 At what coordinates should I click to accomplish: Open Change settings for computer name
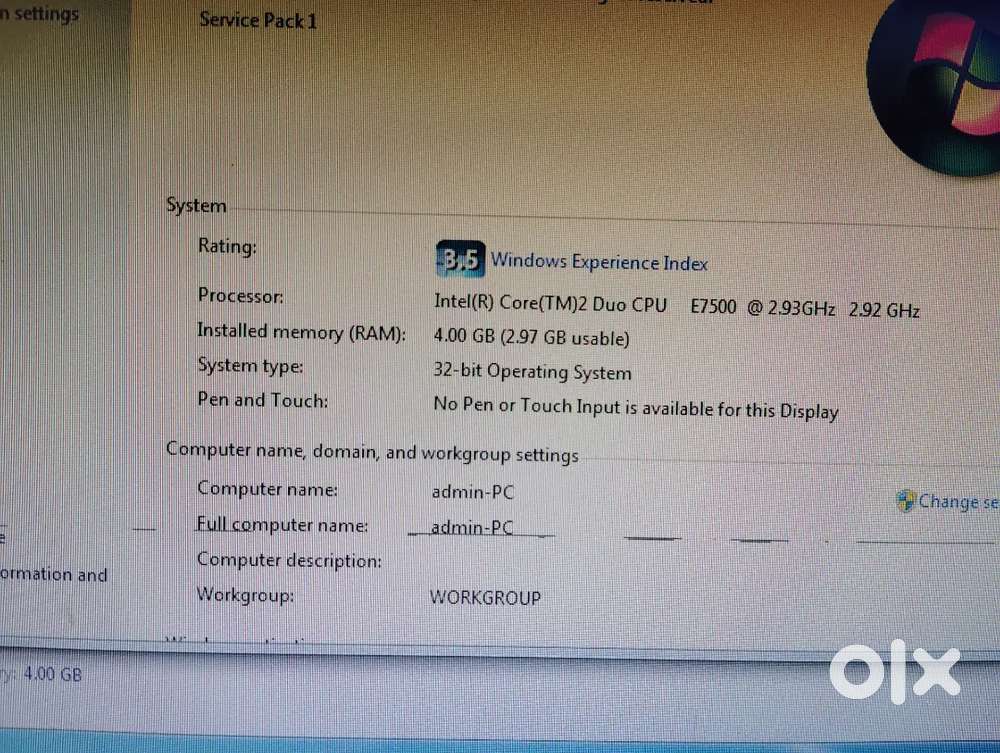coord(957,502)
